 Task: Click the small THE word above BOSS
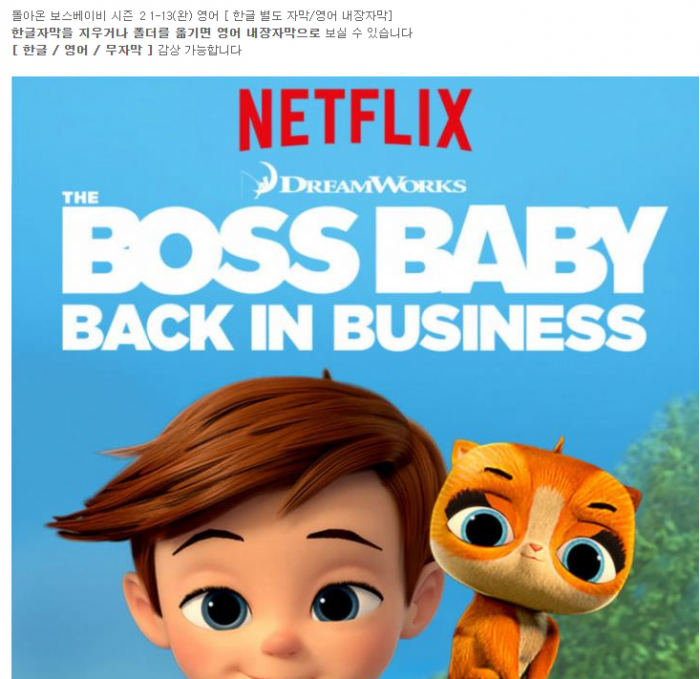click(x=80, y=197)
